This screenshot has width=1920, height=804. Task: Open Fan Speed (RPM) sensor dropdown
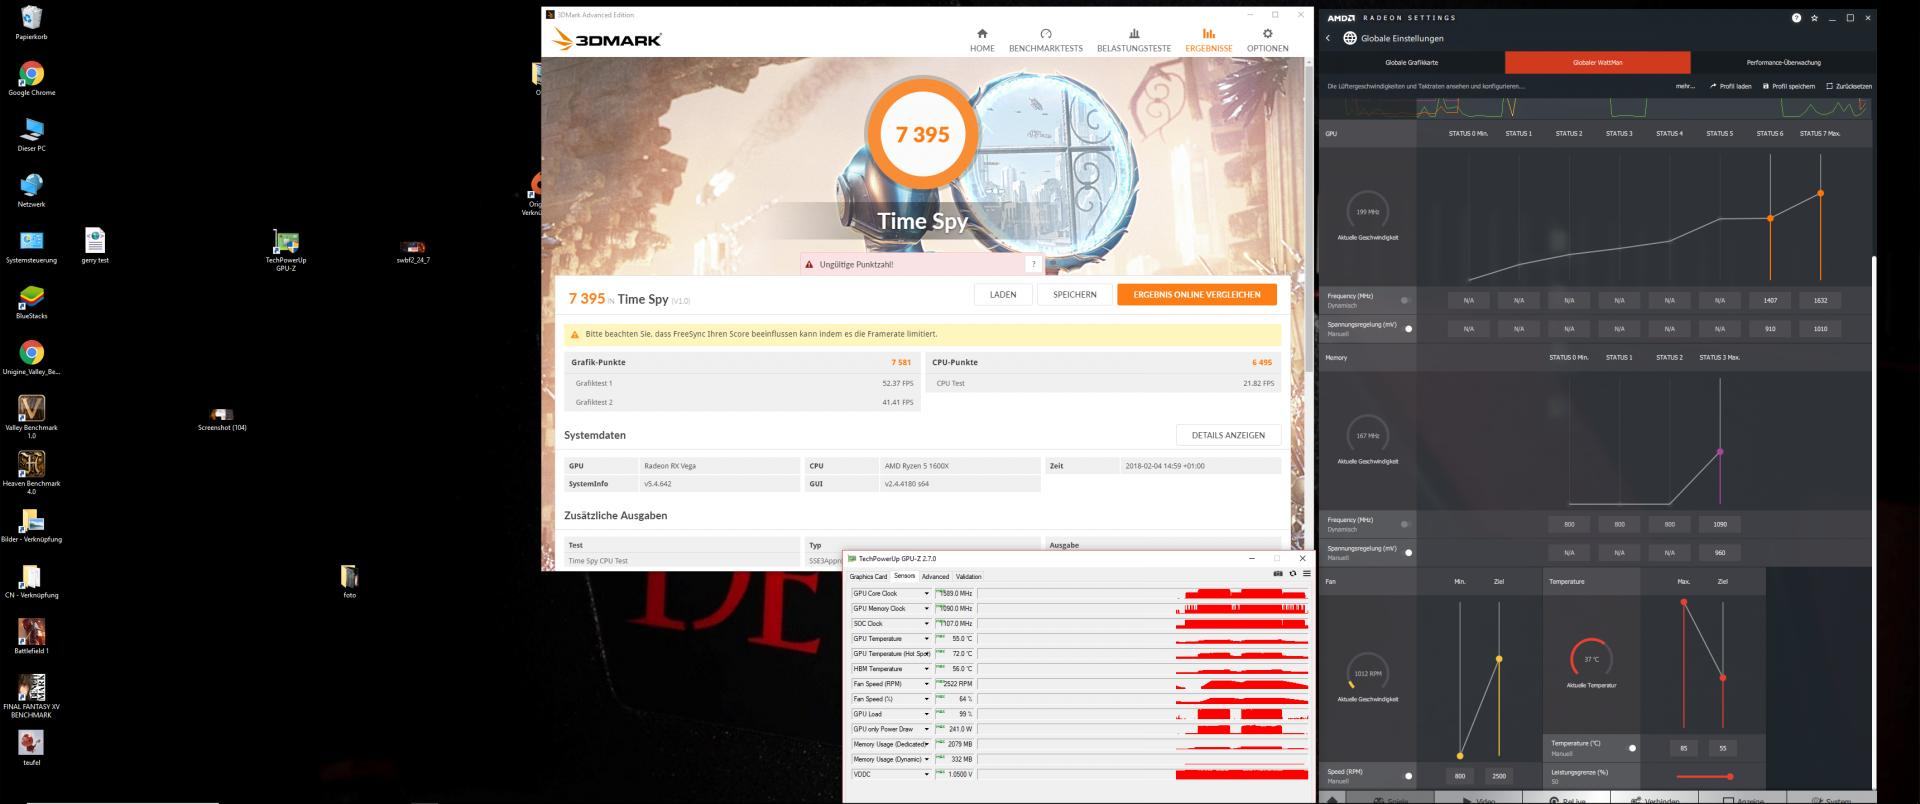(x=926, y=684)
